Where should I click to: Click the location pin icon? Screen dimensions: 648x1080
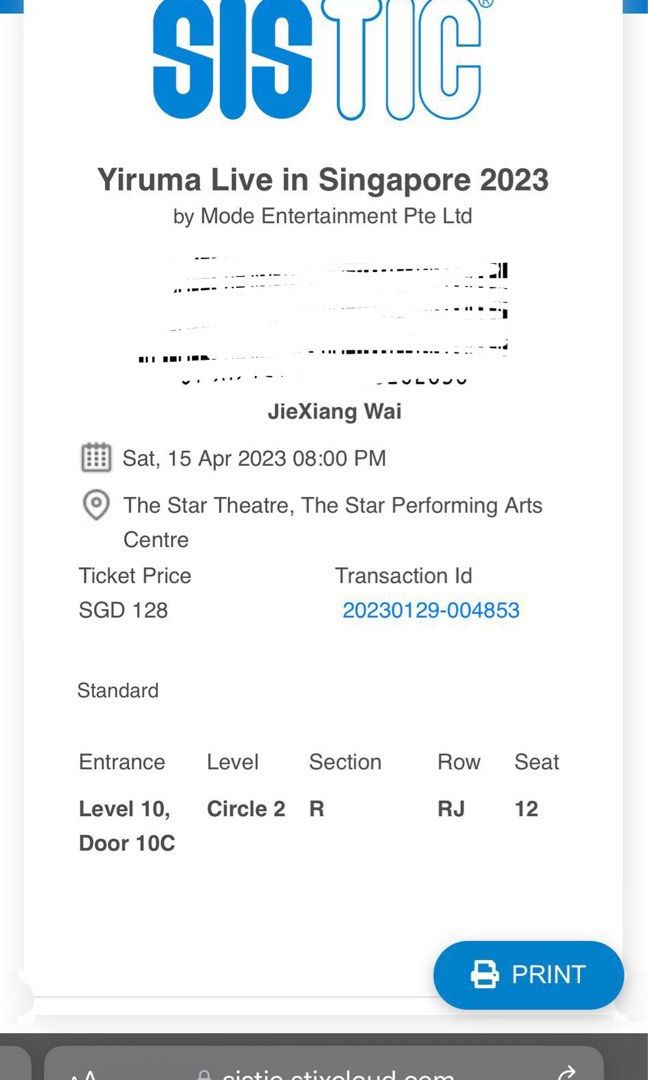[x=96, y=505]
